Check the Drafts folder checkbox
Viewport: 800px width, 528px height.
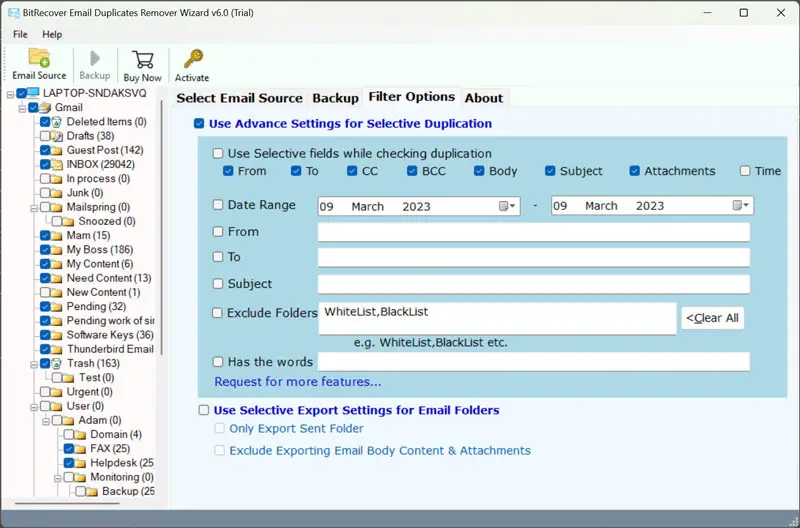pos(45,136)
